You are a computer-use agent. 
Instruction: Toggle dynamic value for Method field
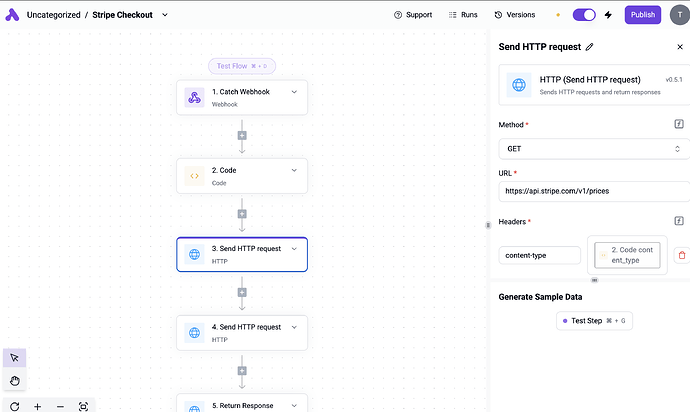coord(679,125)
